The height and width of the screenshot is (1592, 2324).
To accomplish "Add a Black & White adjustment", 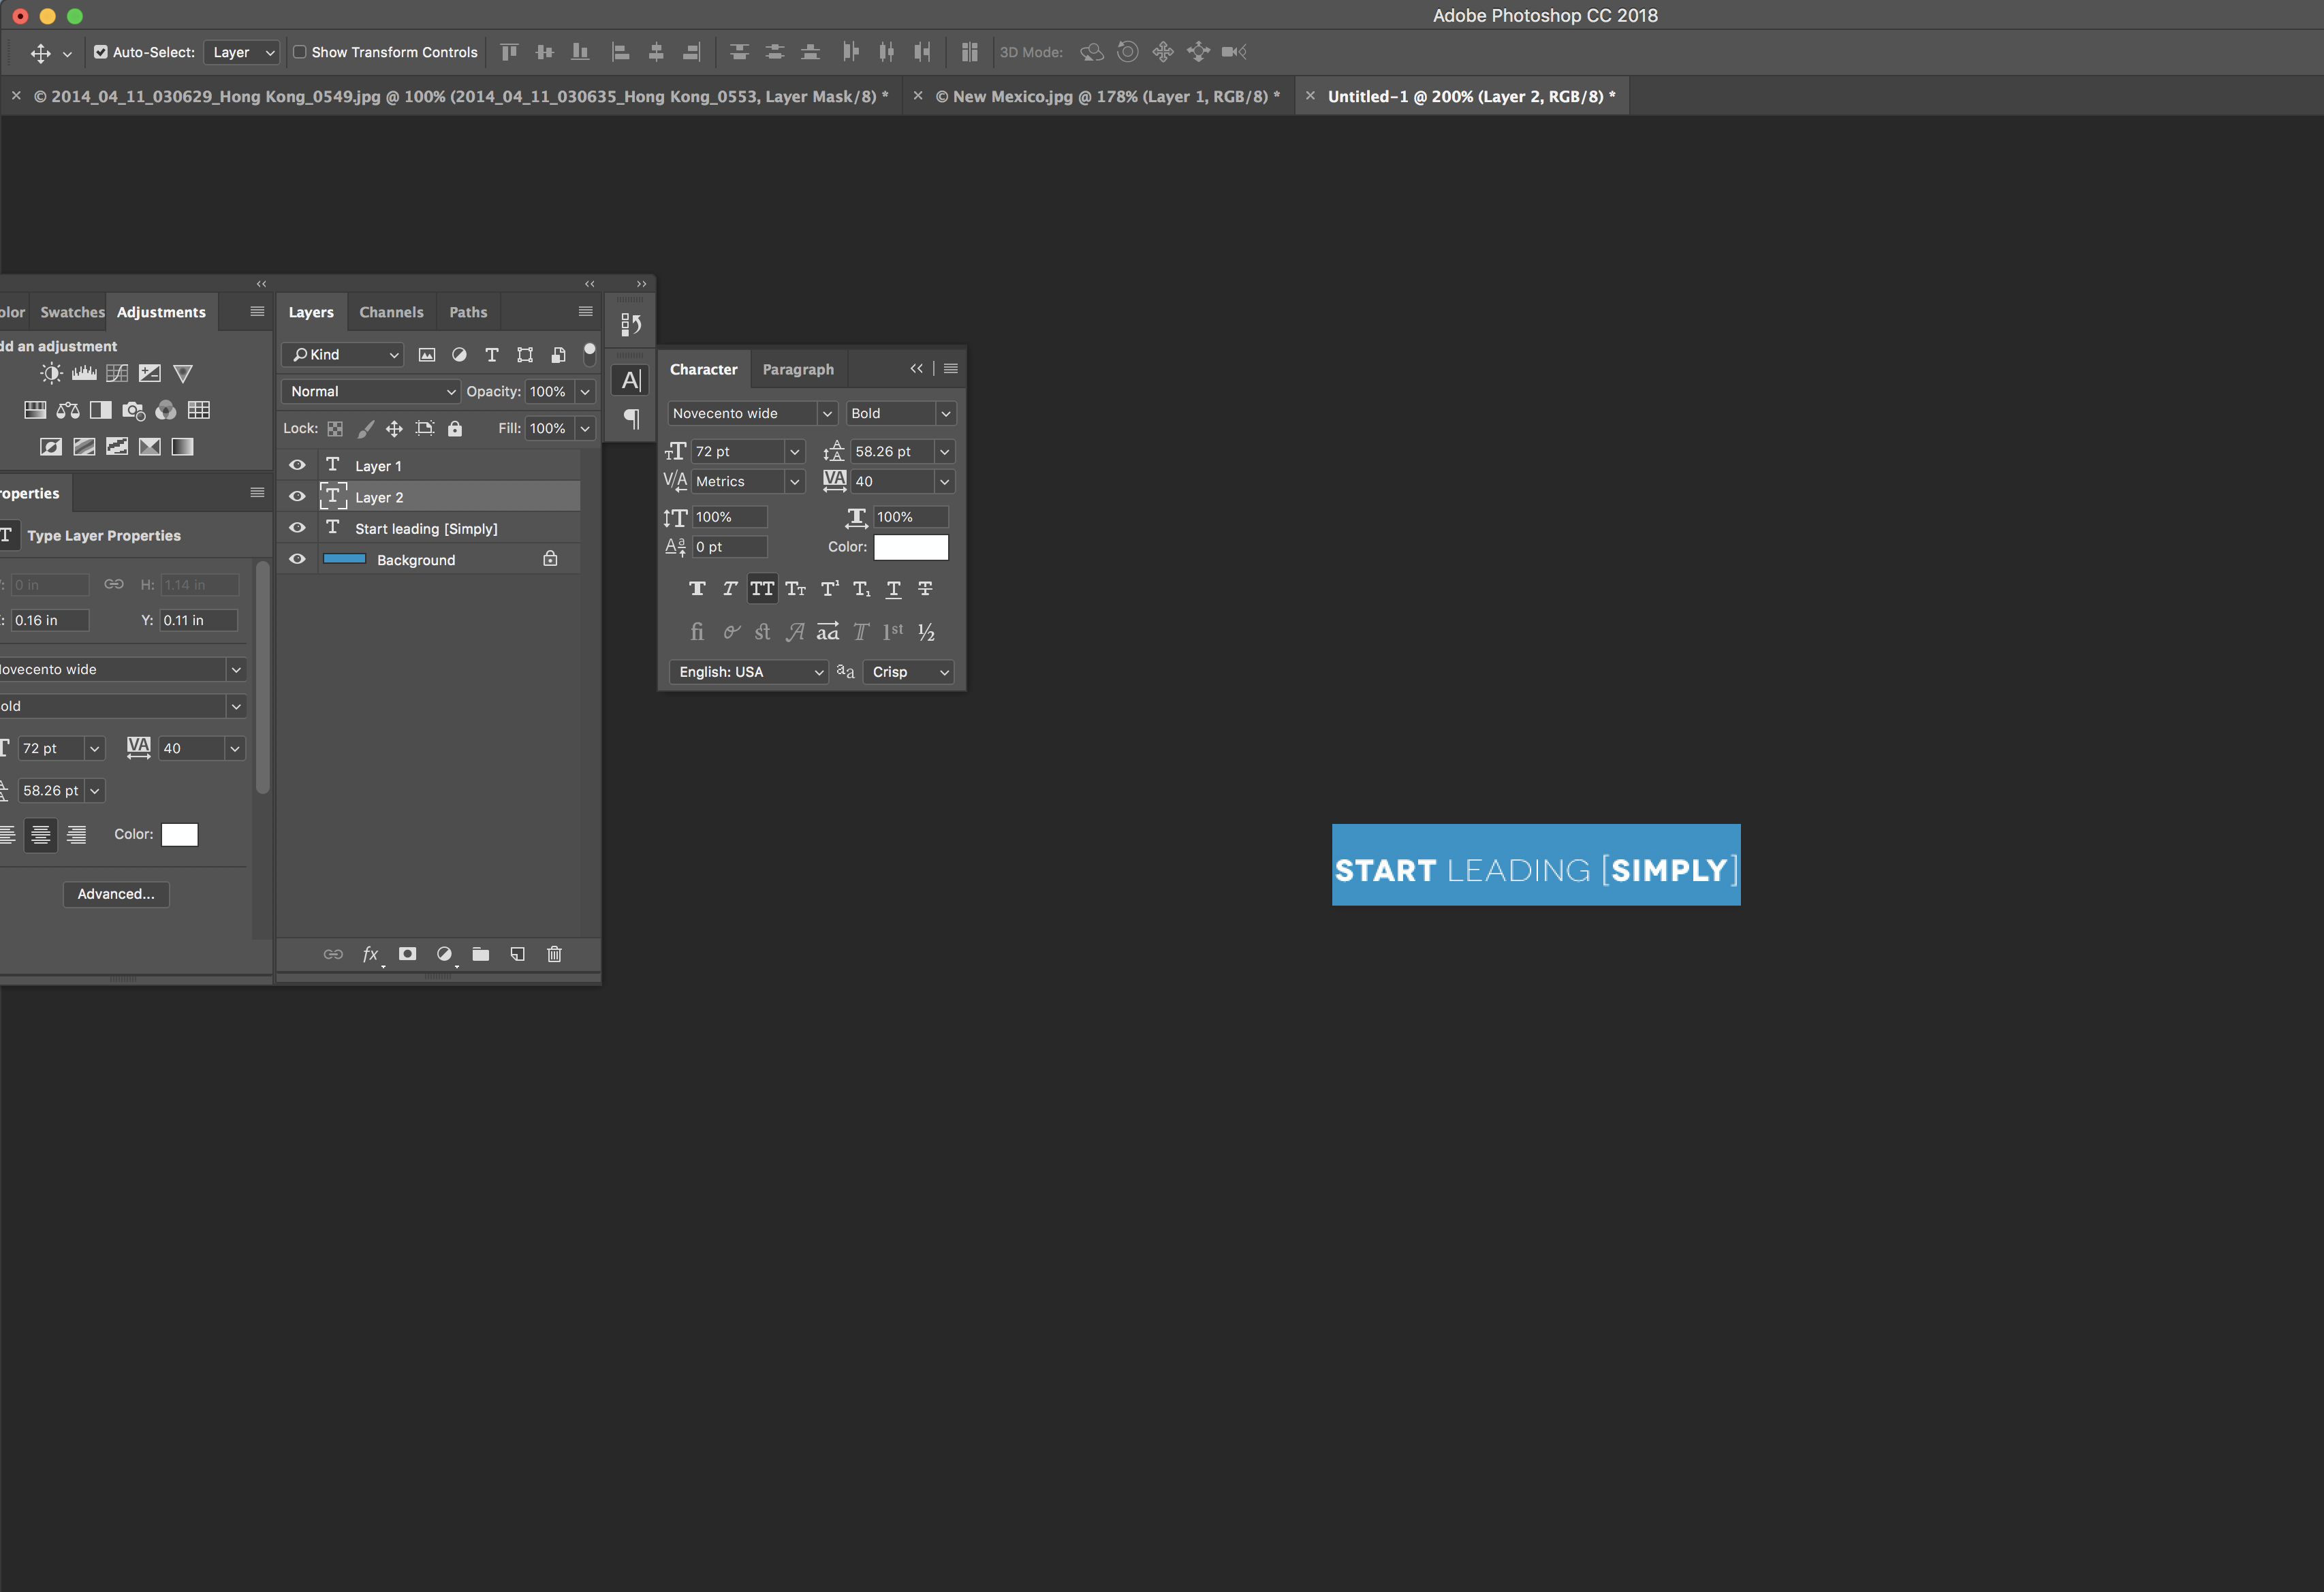I will pos(101,410).
